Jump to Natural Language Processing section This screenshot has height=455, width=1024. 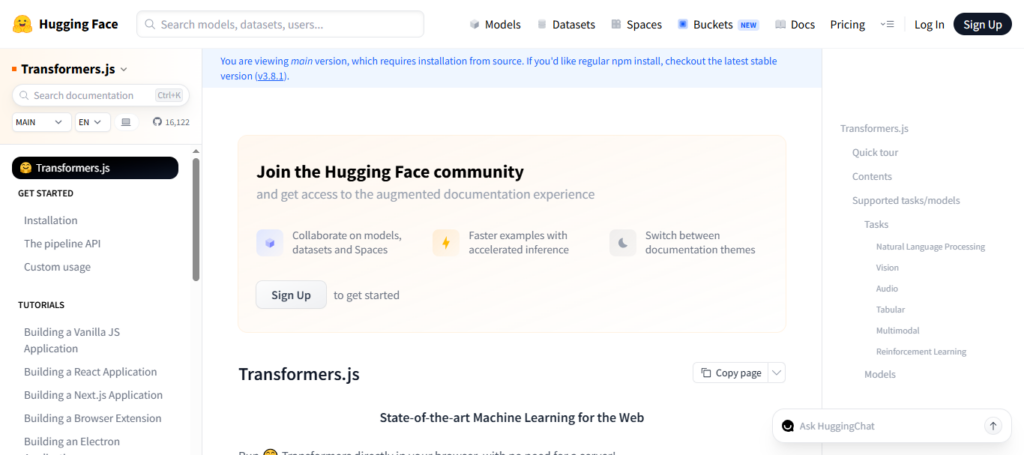(x=931, y=247)
